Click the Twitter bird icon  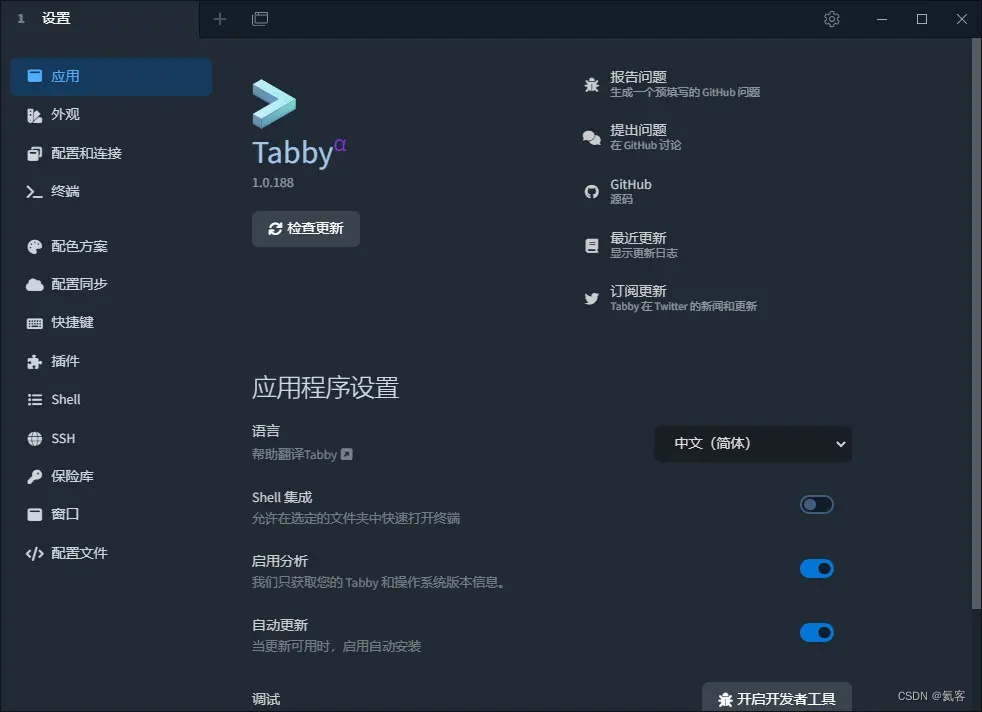coord(591,299)
